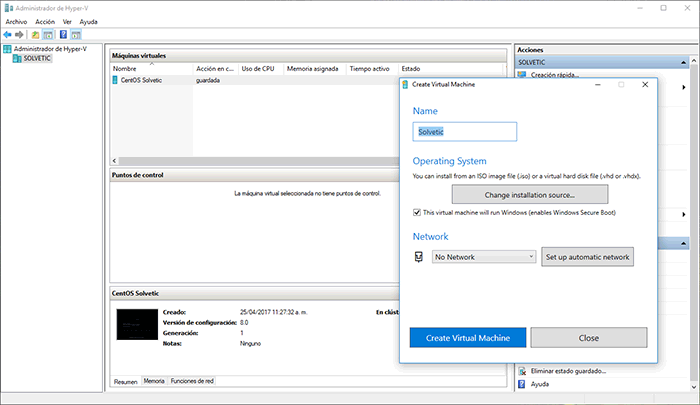Collapse the SOLVETIC section in Acciones
Image resolution: width=700 pixels, height=405 pixels.
pyautogui.click(x=683, y=63)
